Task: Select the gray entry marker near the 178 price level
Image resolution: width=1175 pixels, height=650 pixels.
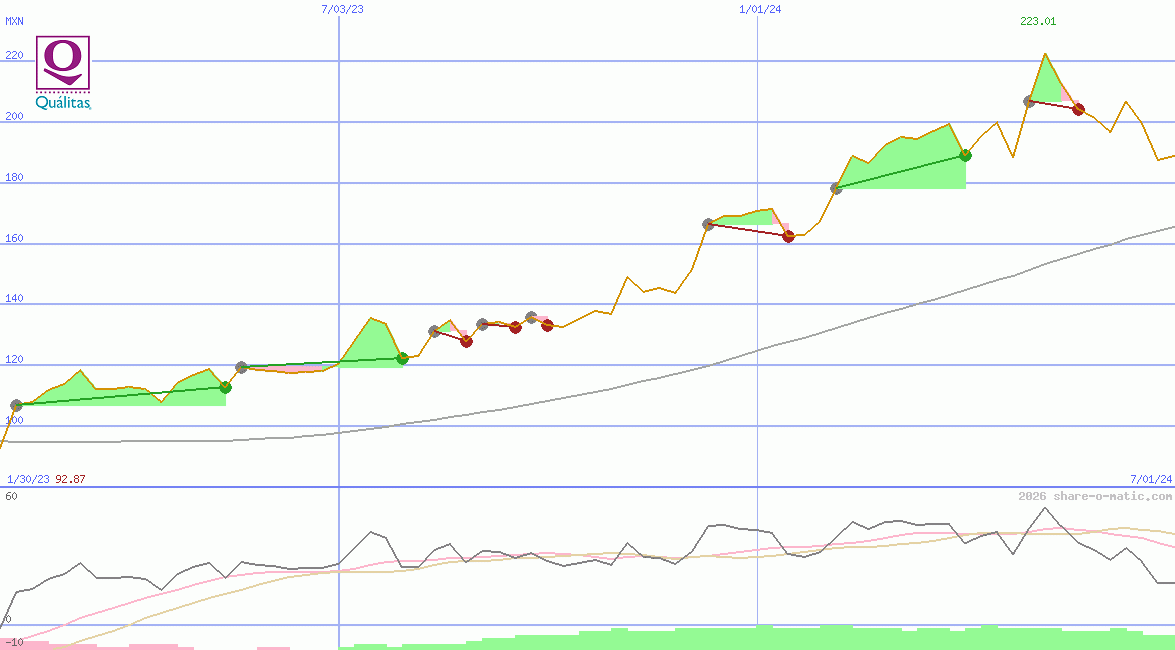Action: pyautogui.click(x=836, y=188)
